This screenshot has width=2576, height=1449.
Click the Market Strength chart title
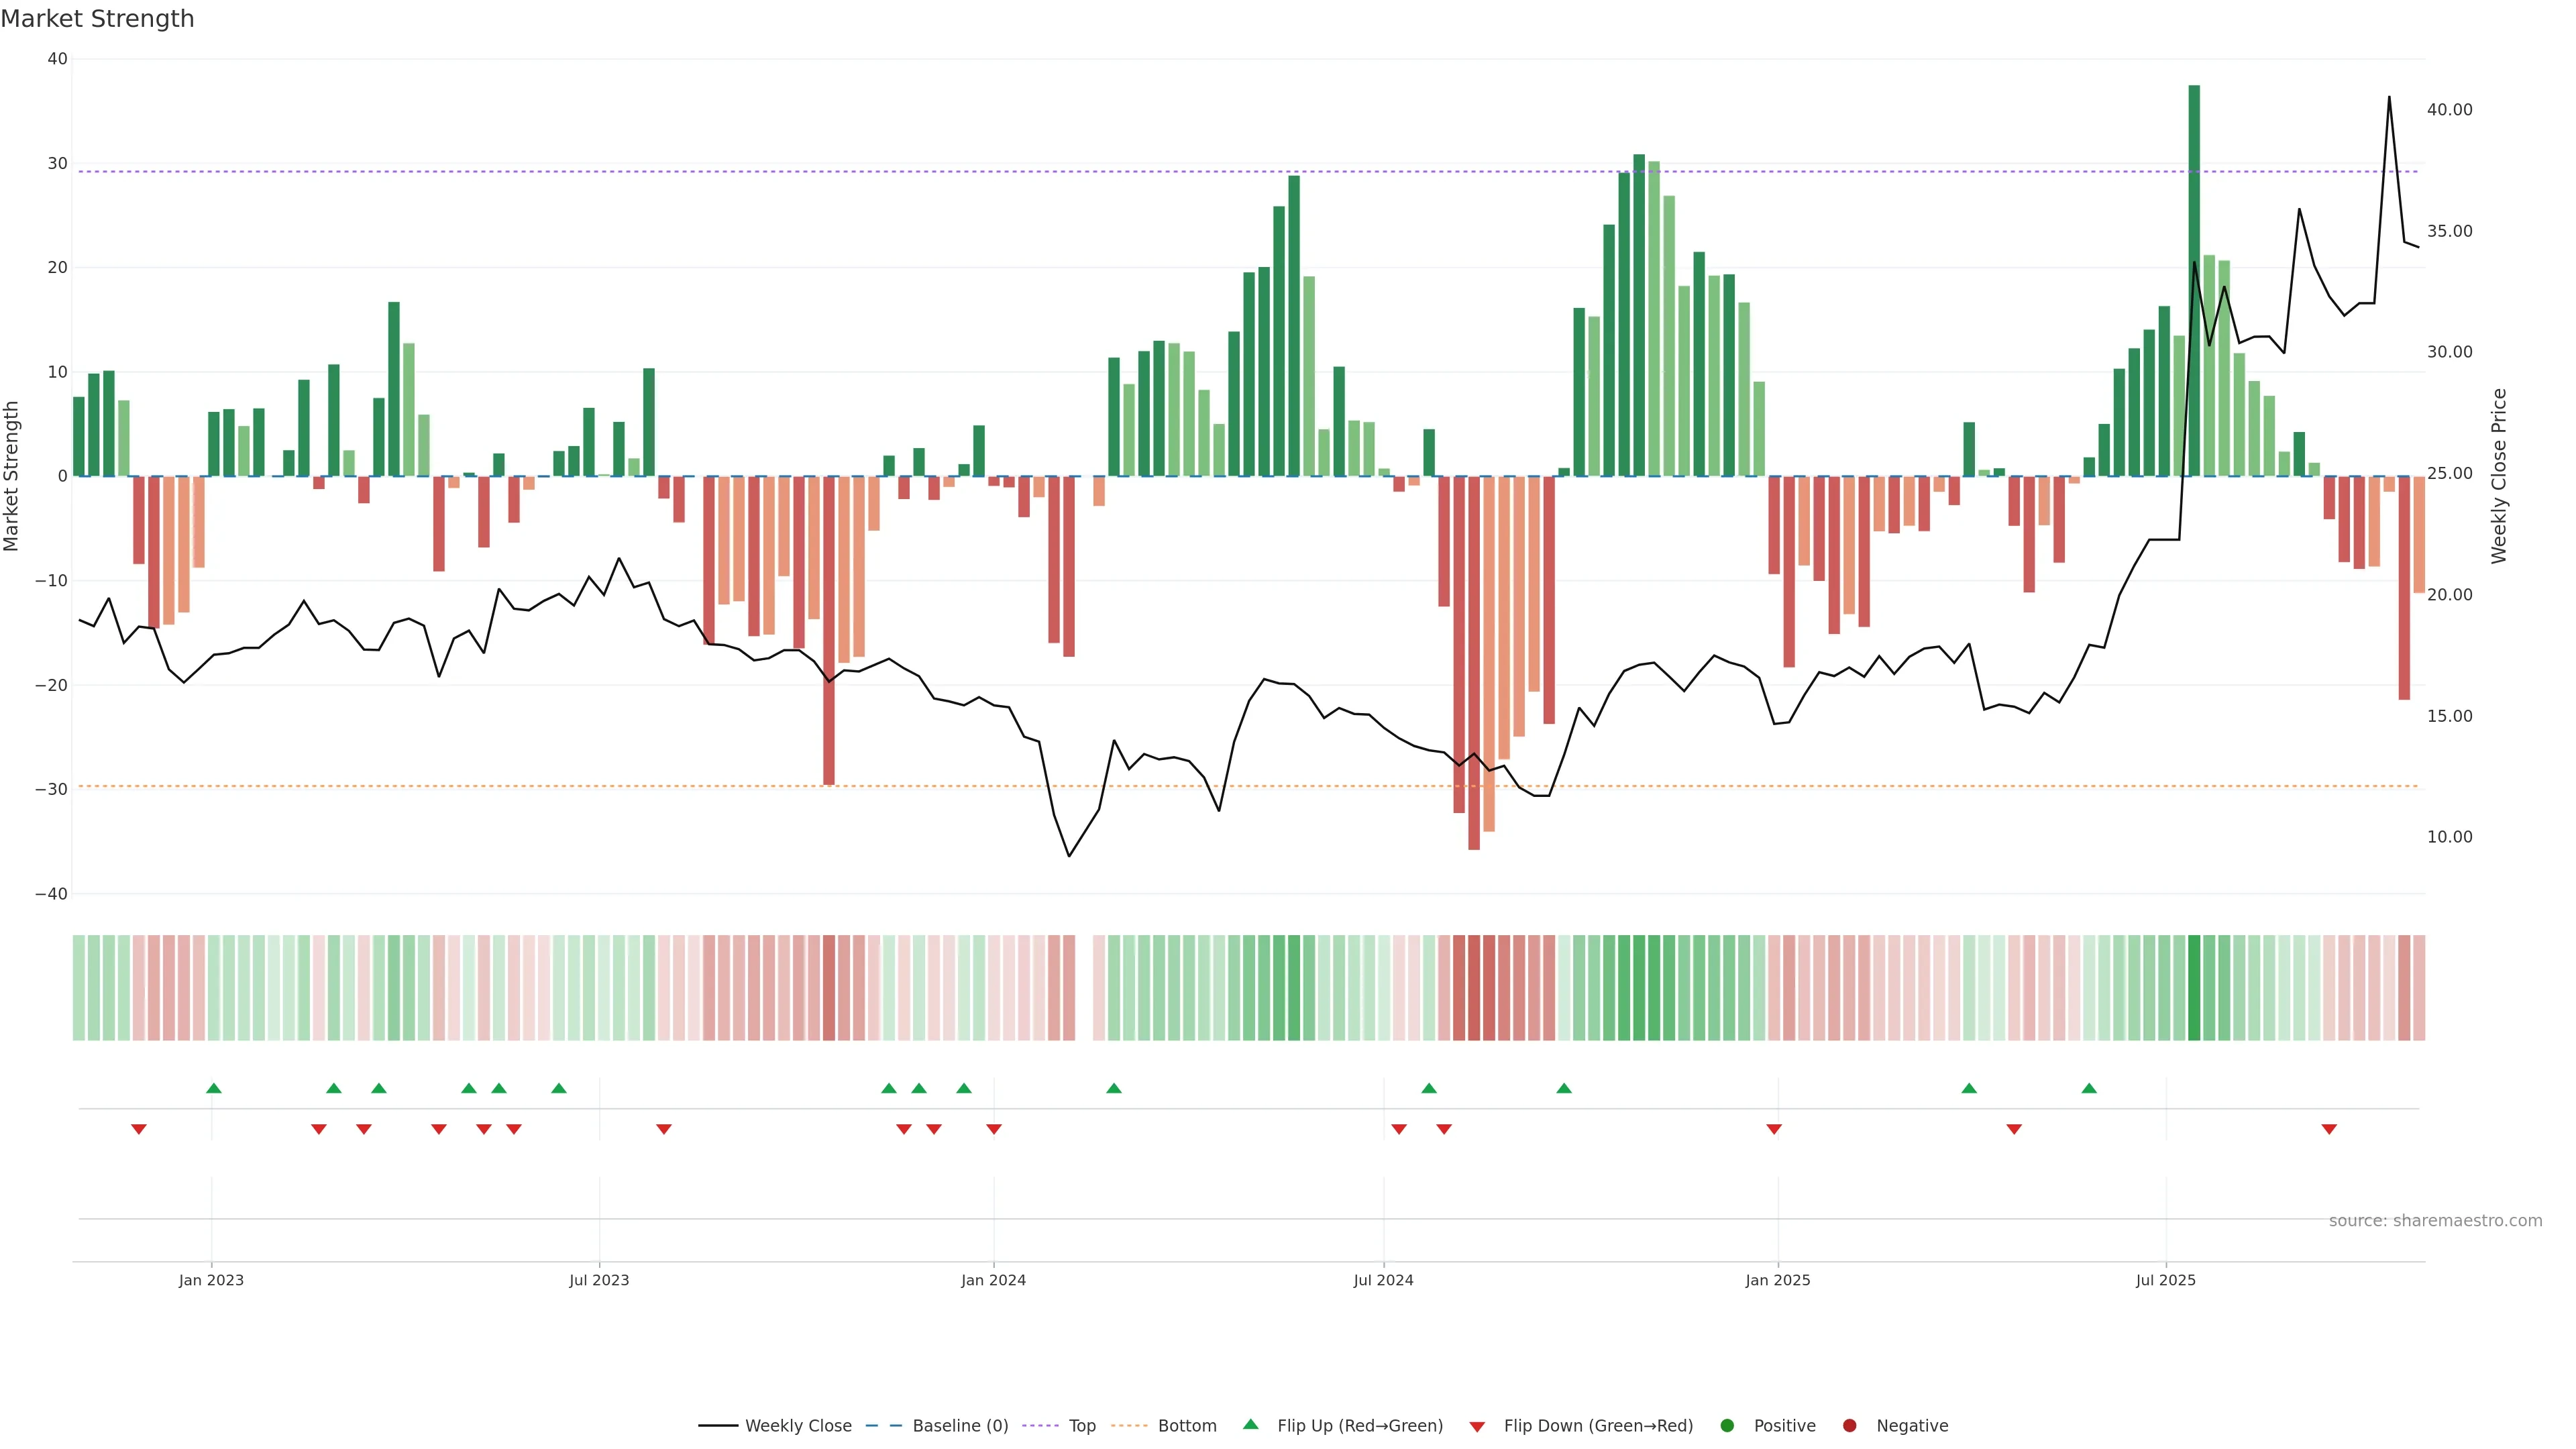97,19
